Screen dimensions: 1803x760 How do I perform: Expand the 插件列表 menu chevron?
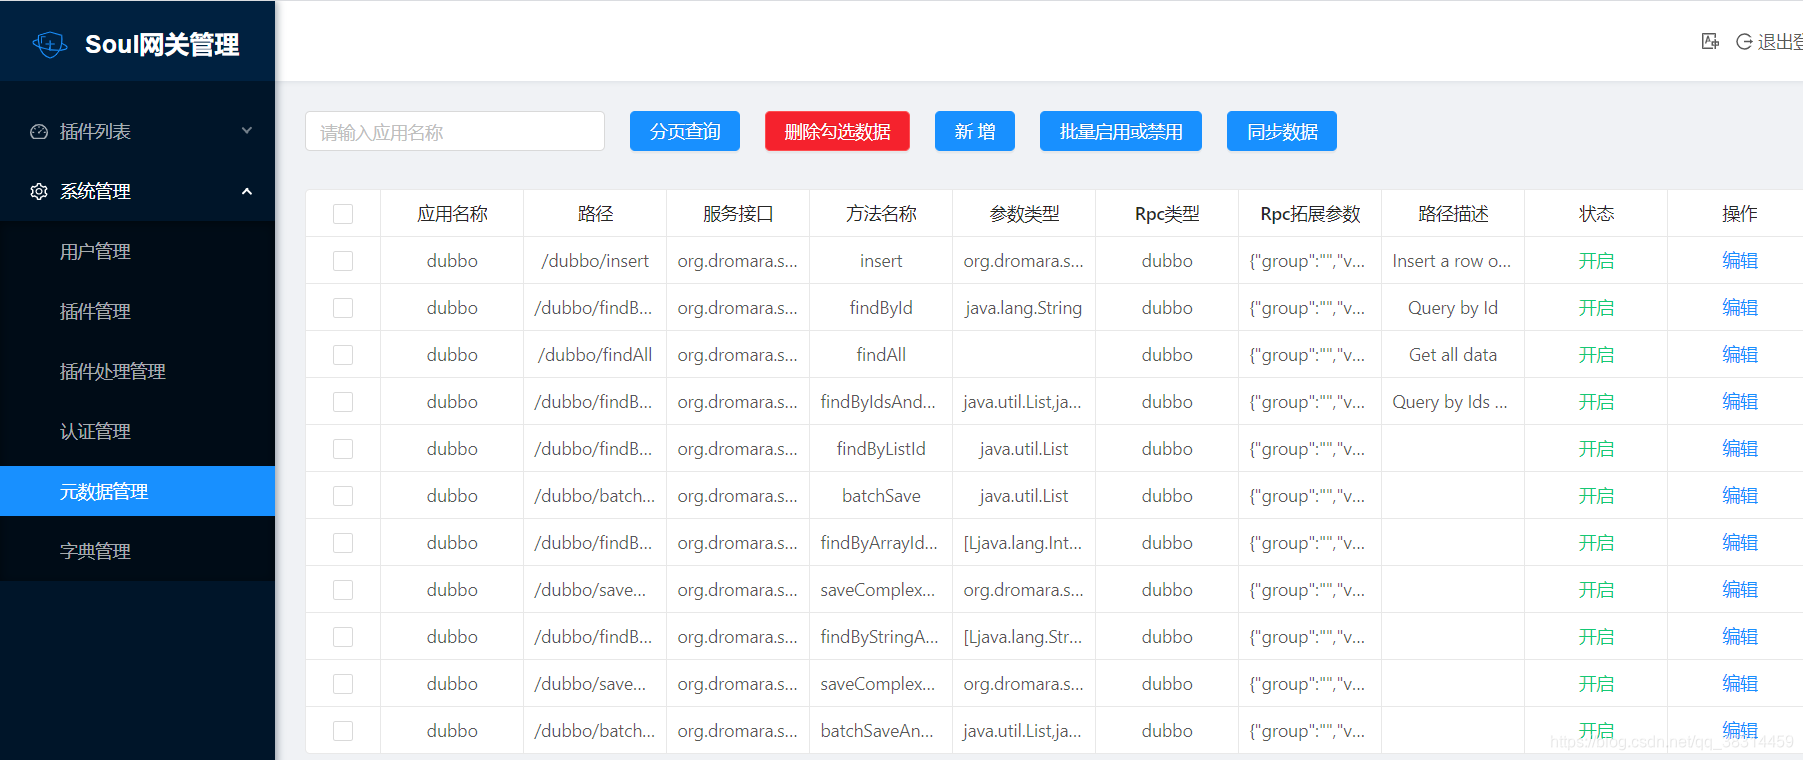pos(247,131)
